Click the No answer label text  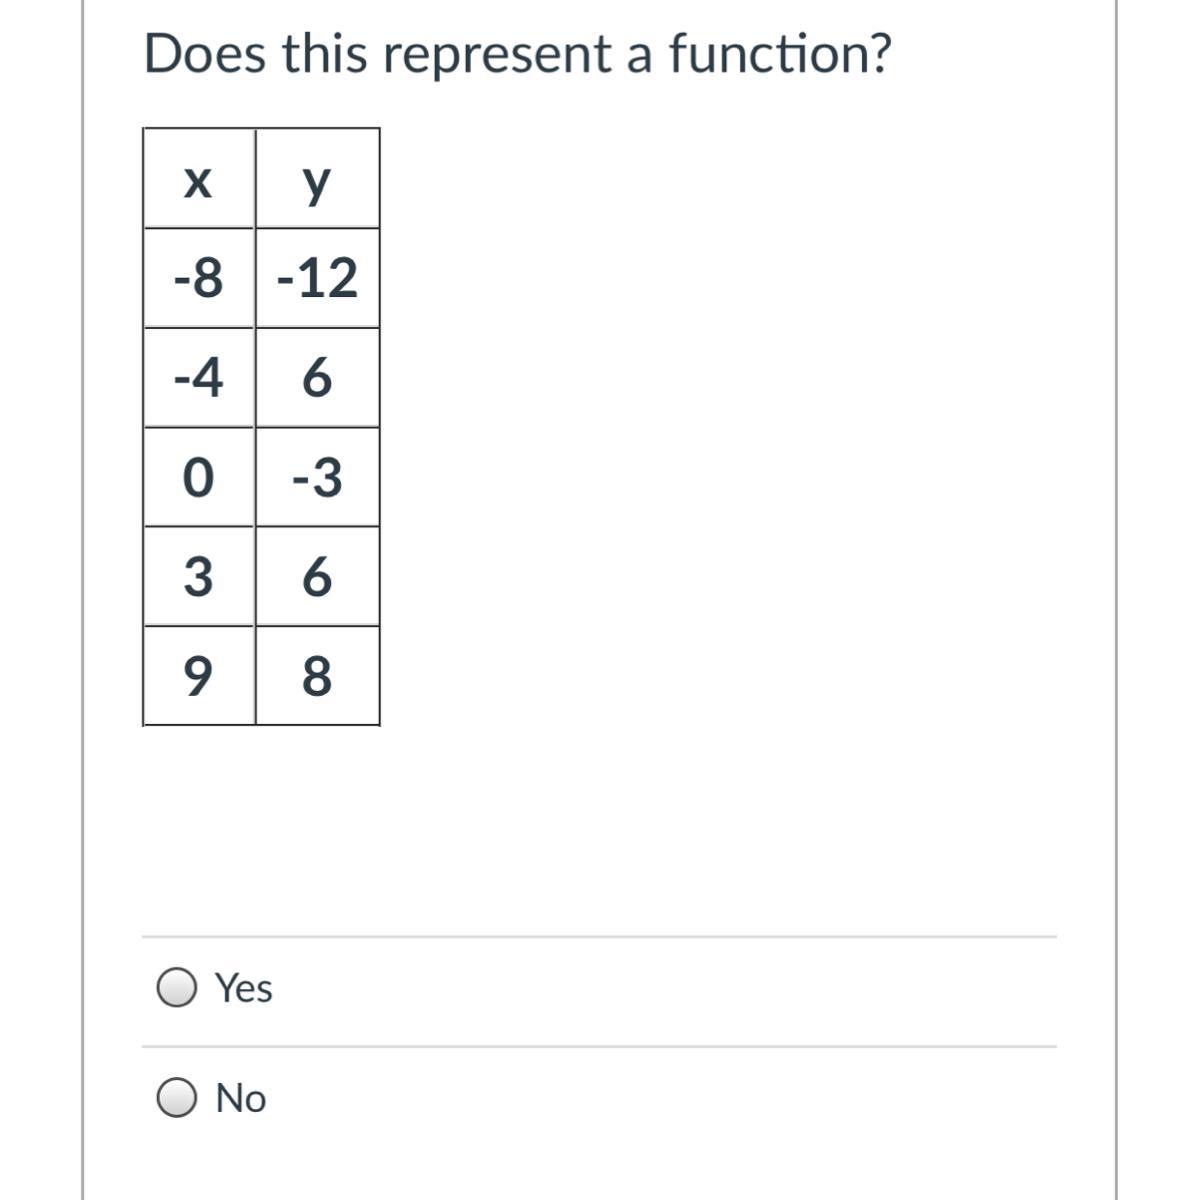pyautogui.click(x=241, y=1098)
